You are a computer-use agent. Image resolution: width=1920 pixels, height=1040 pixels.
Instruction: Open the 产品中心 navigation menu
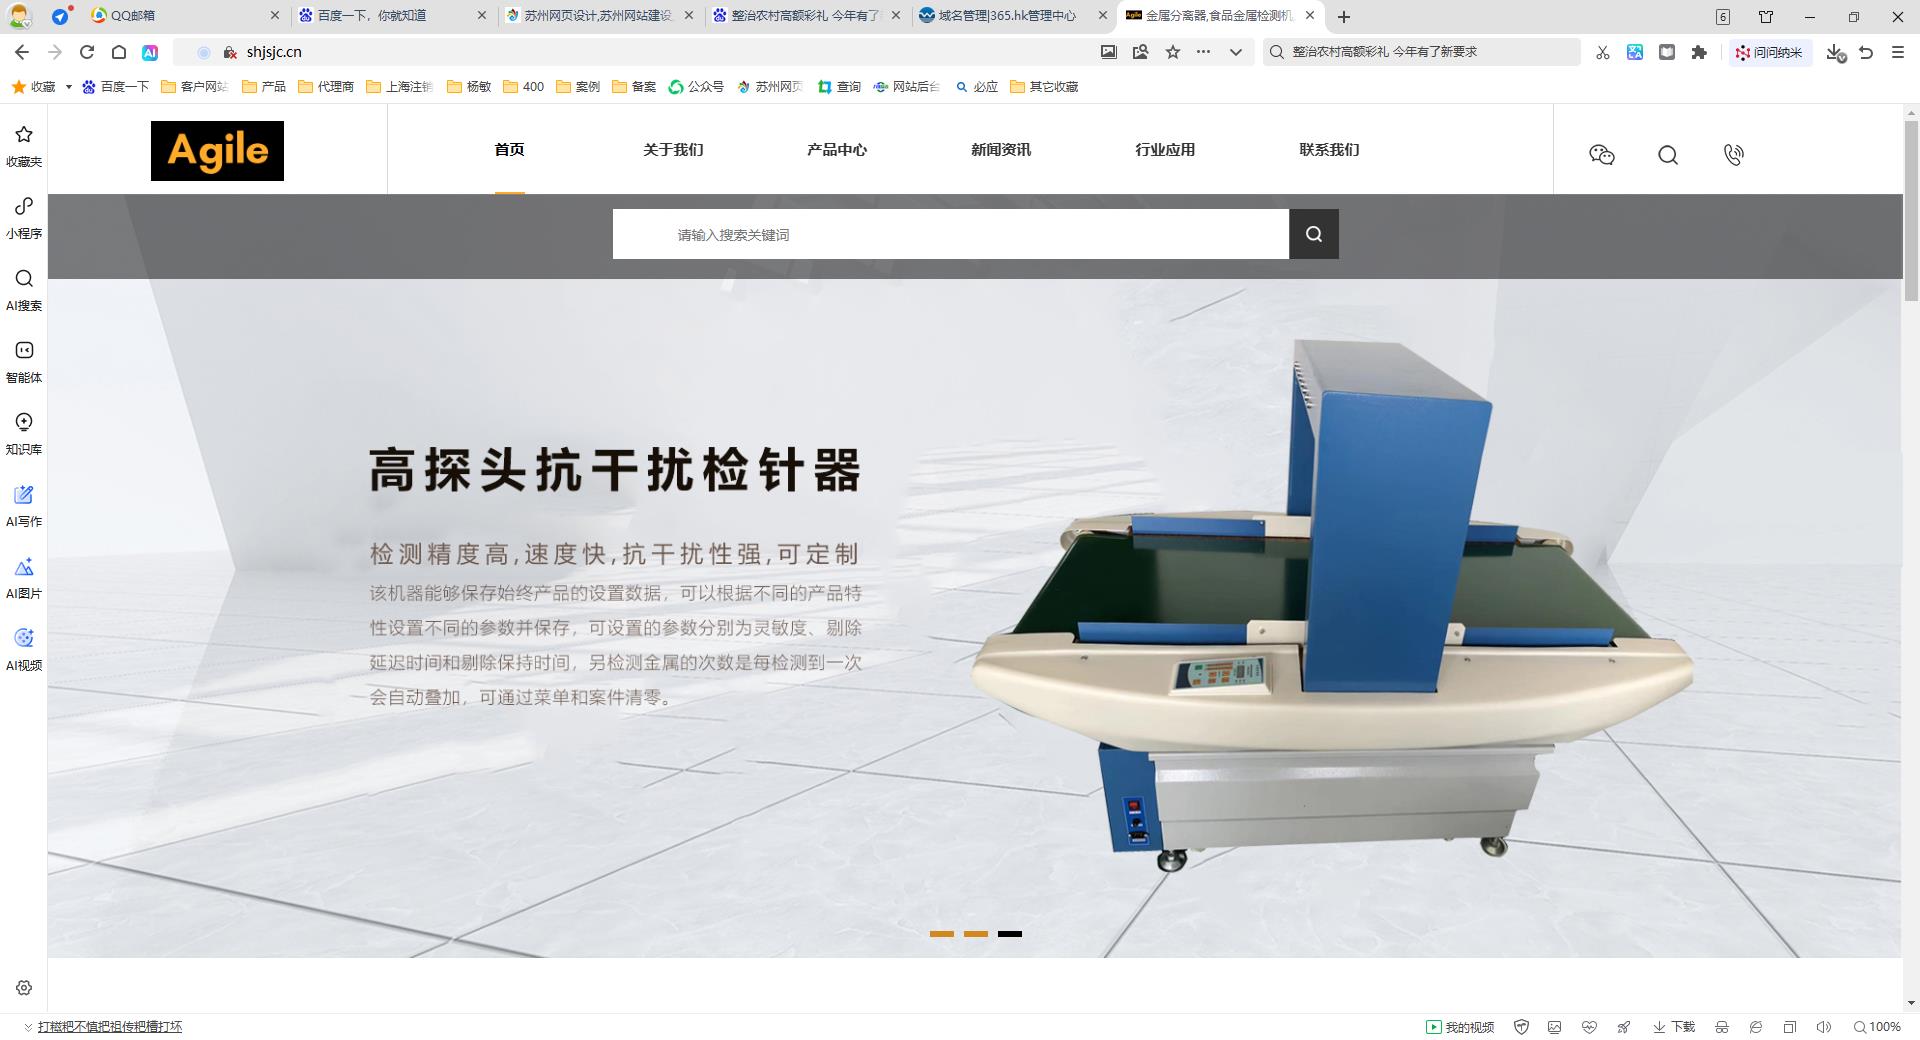[x=836, y=150]
